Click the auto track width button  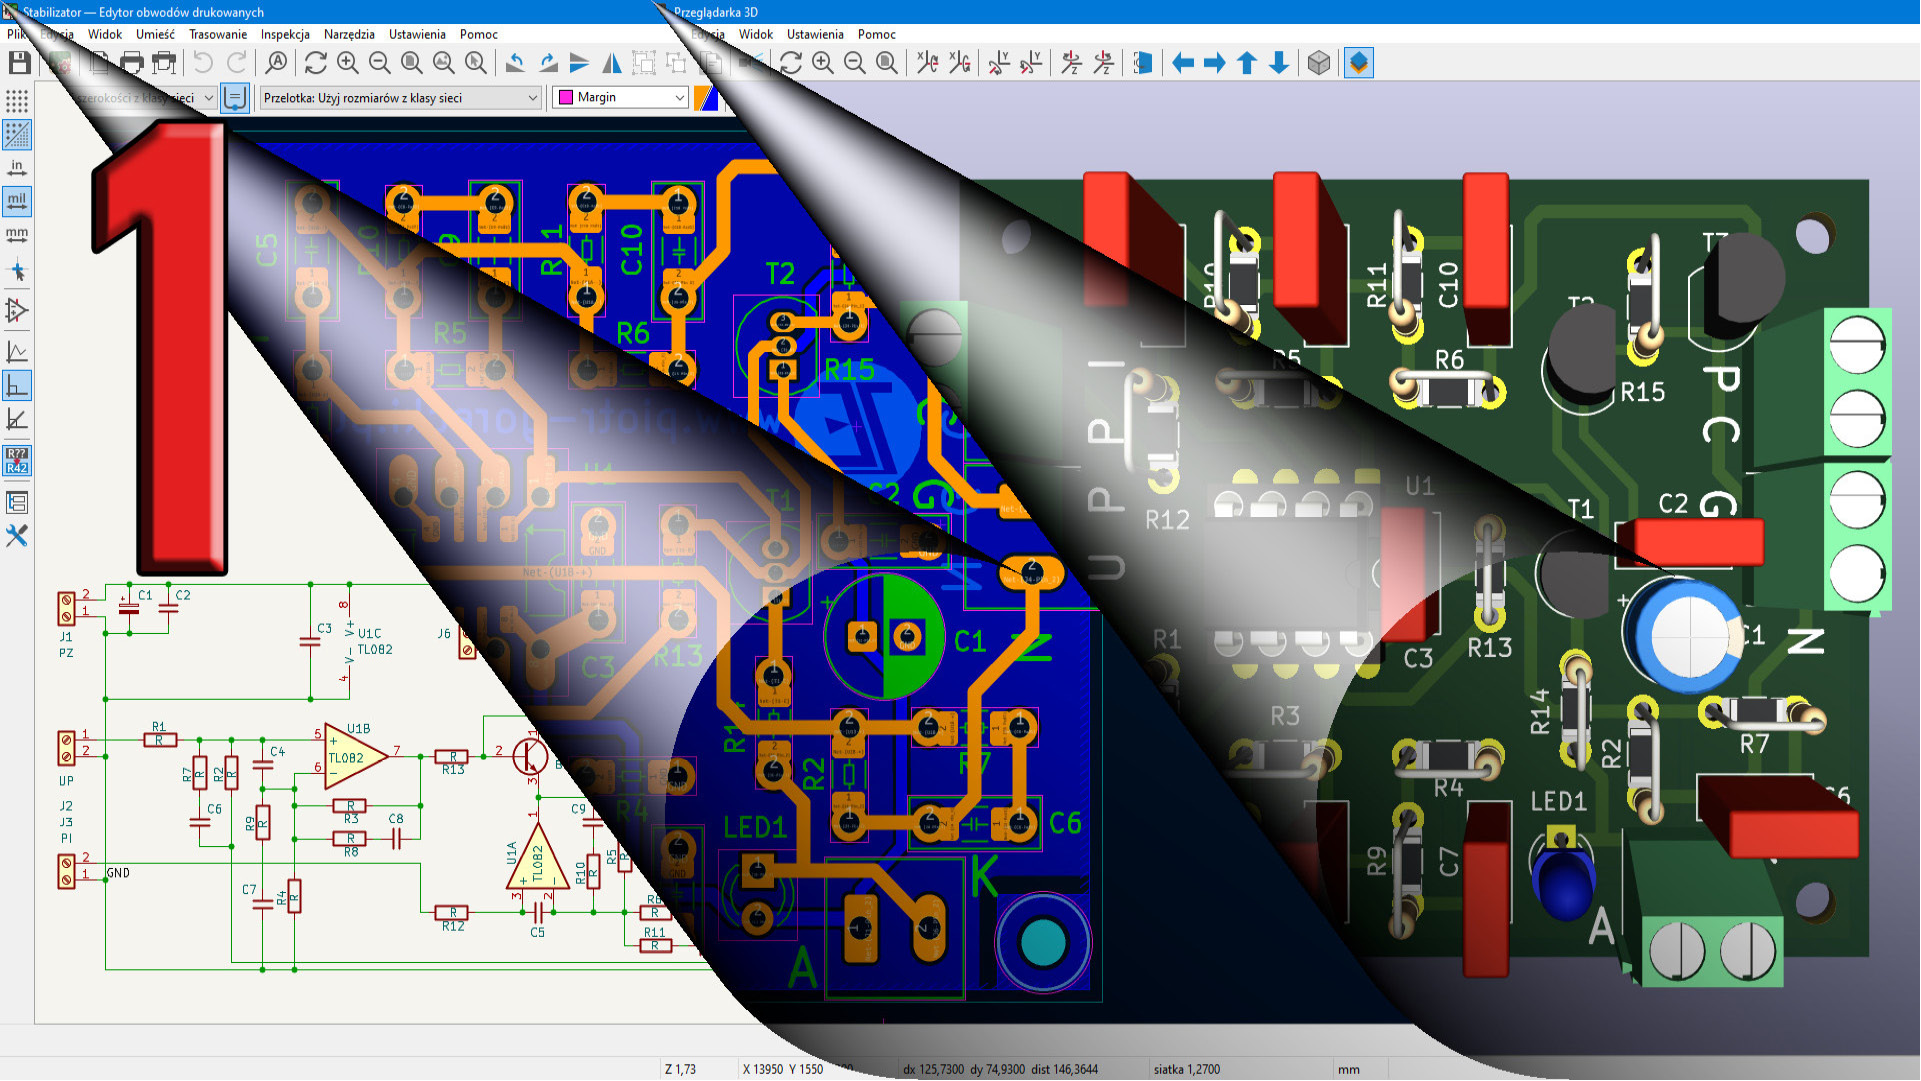(234, 98)
